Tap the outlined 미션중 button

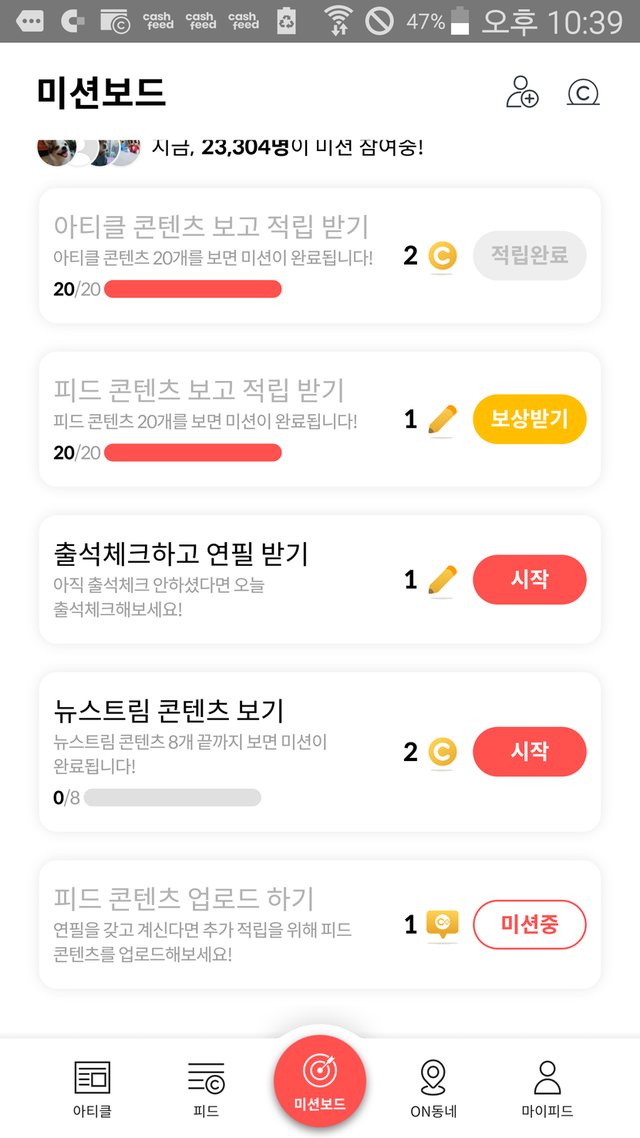tap(529, 925)
